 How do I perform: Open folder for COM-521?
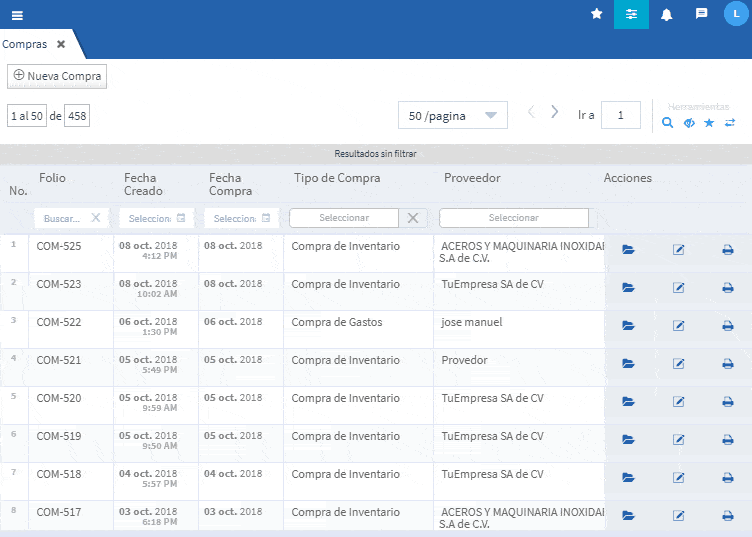pyautogui.click(x=628, y=363)
